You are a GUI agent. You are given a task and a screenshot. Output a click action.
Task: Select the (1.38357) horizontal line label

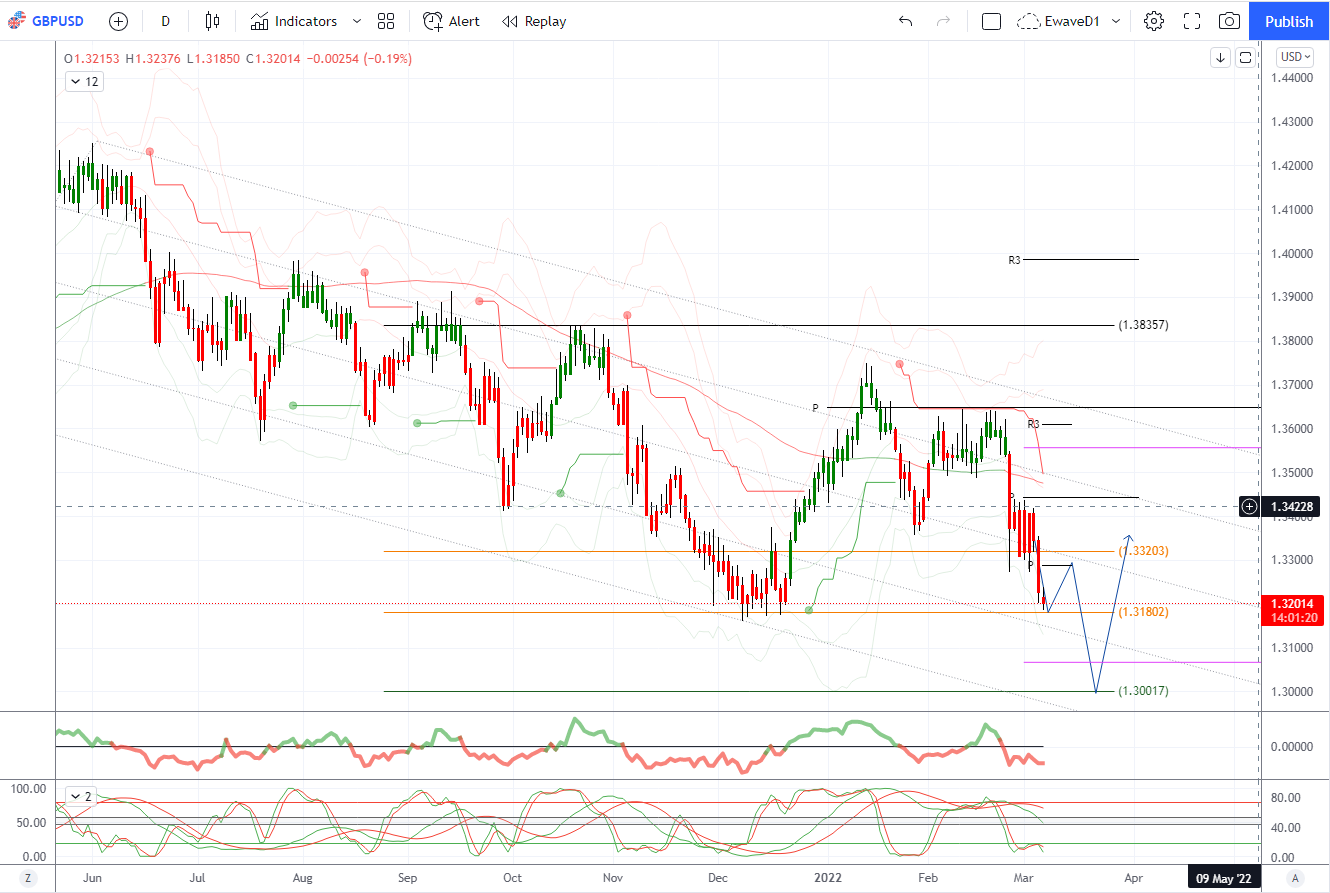1143,325
